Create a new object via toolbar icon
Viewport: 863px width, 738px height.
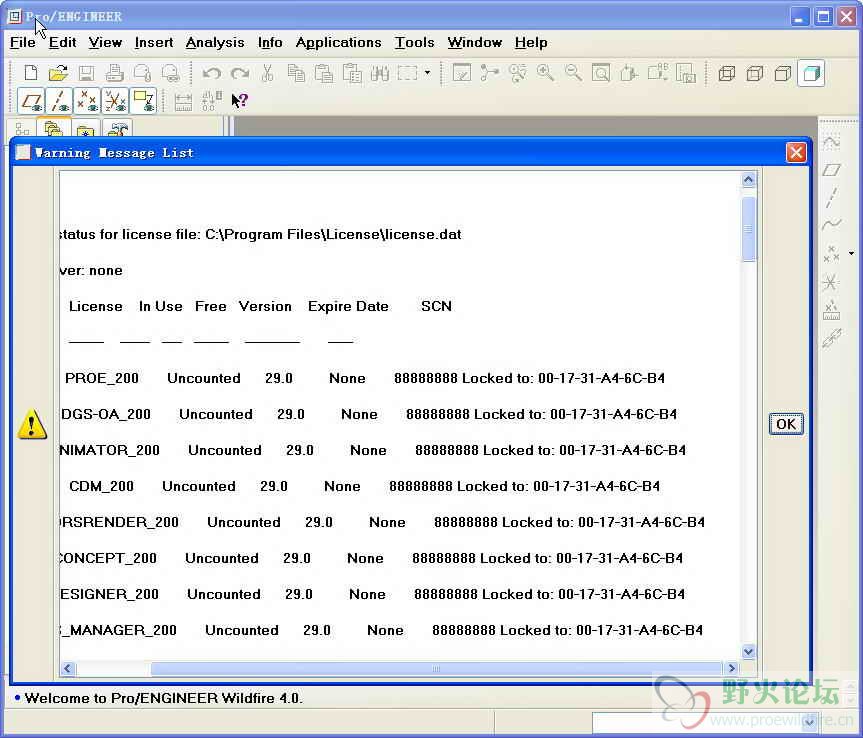pos(30,73)
